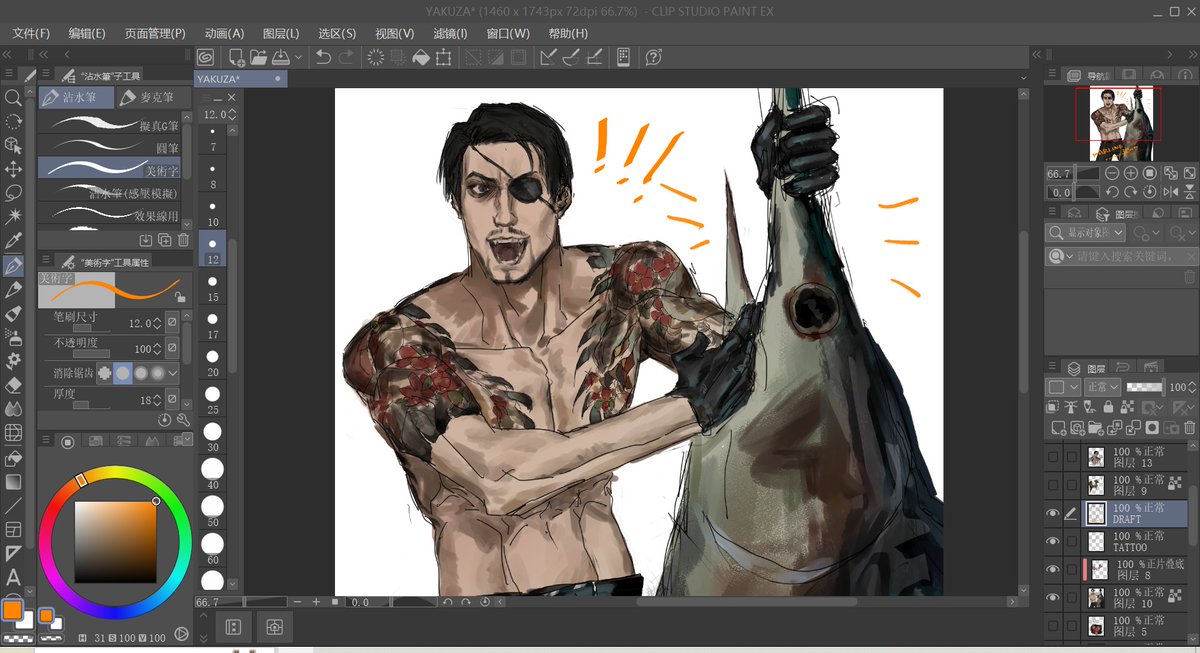This screenshot has width=1200, height=653.
Task: Switch to the 麦克笔 marker tab
Action: (154, 98)
